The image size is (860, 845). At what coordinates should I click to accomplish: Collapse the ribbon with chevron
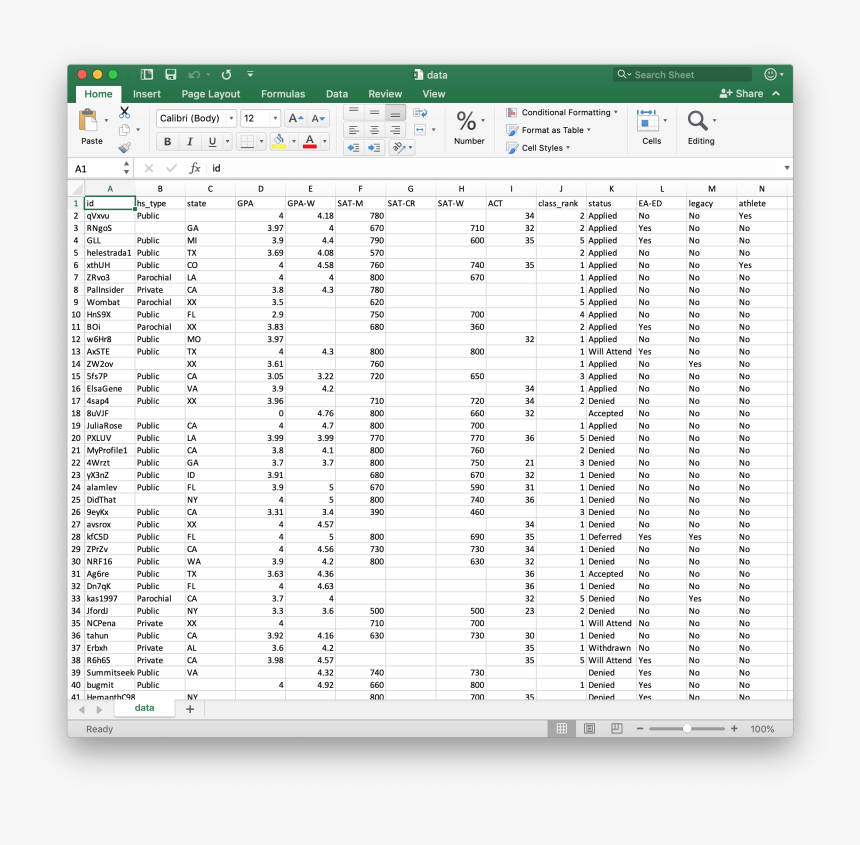coord(776,94)
